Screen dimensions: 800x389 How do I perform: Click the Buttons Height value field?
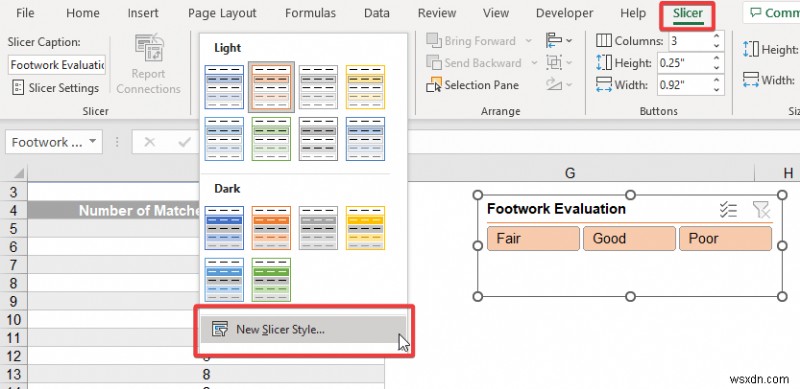point(683,63)
